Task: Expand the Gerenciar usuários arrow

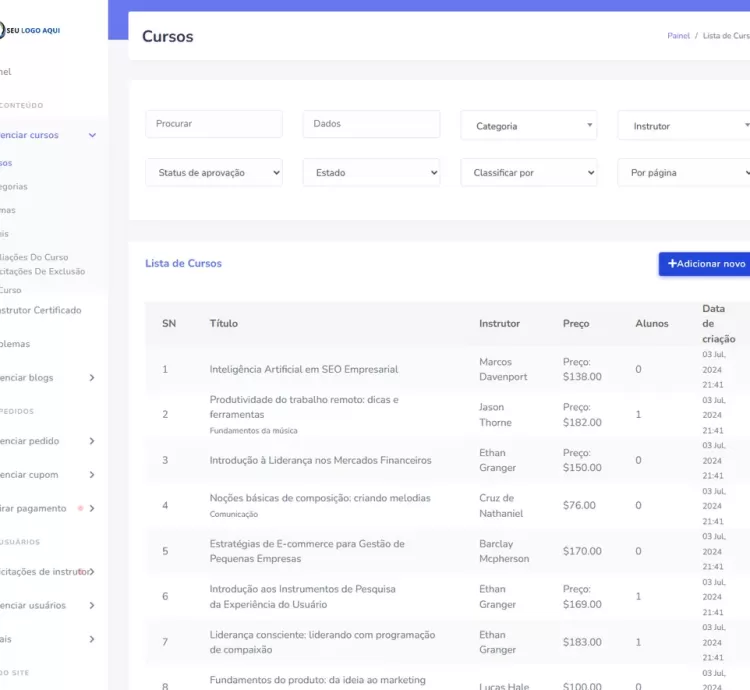Action: [x=92, y=605]
